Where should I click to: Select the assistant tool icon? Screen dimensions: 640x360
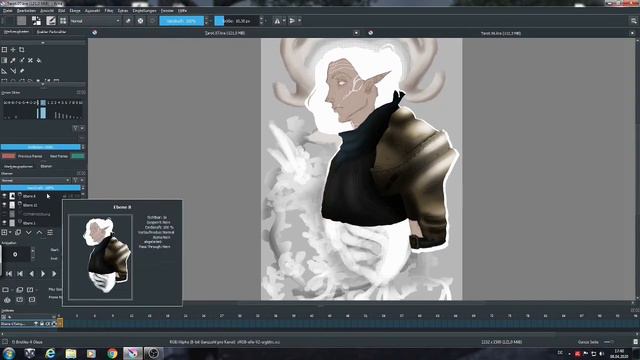point(4,71)
